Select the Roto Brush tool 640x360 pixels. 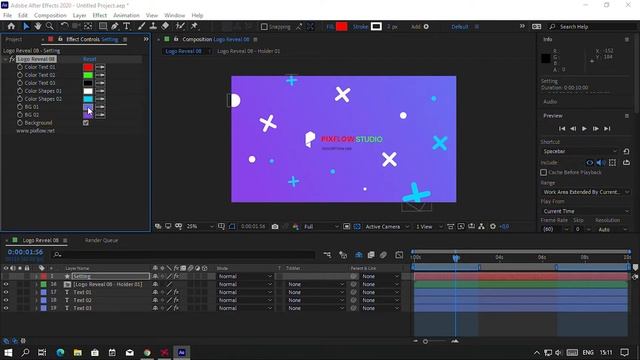pyautogui.click(x=180, y=26)
